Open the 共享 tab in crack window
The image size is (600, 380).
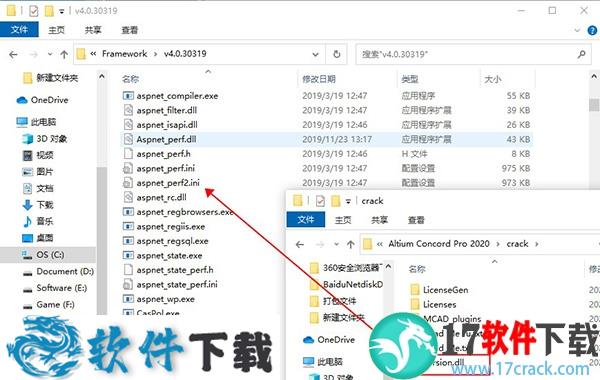point(379,220)
